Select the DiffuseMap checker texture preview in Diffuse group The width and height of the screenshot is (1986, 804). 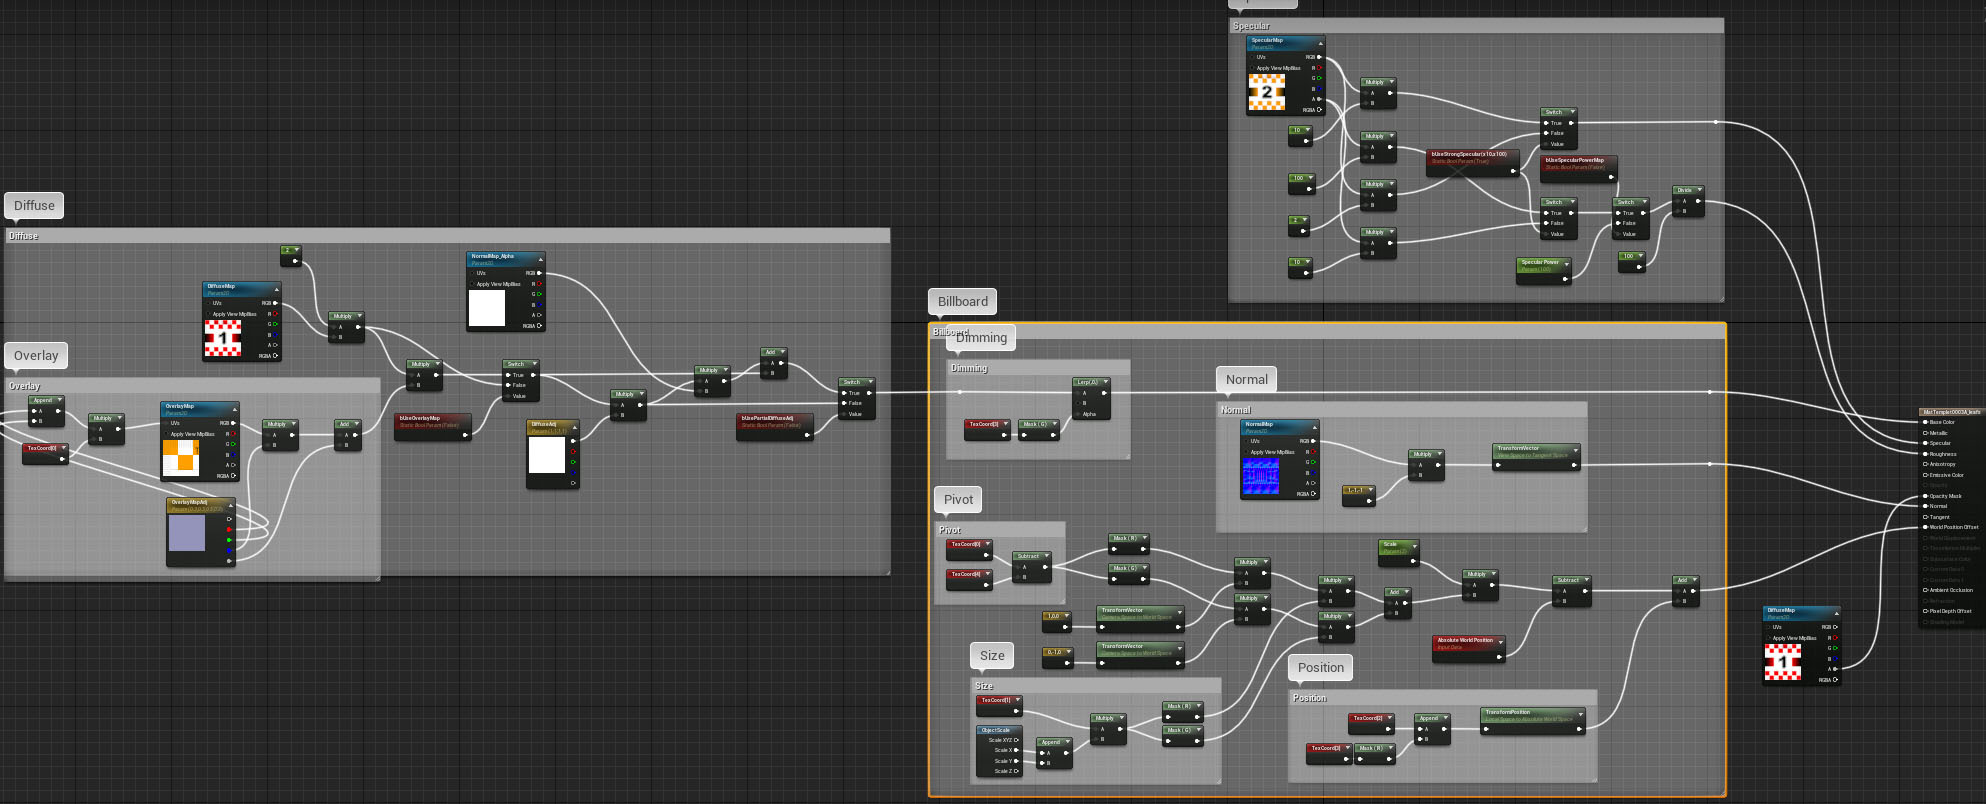(x=223, y=338)
